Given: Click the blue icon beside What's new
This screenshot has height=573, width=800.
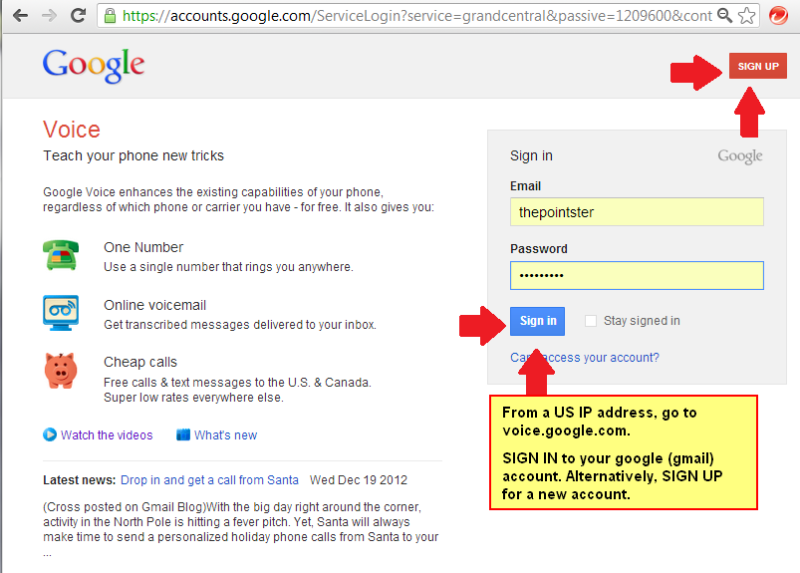Looking at the screenshot, I should point(183,435).
